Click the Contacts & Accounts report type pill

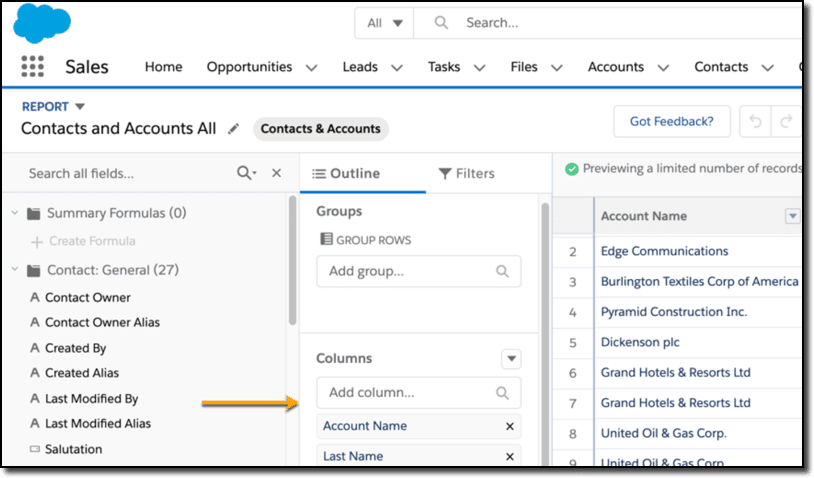point(320,129)
